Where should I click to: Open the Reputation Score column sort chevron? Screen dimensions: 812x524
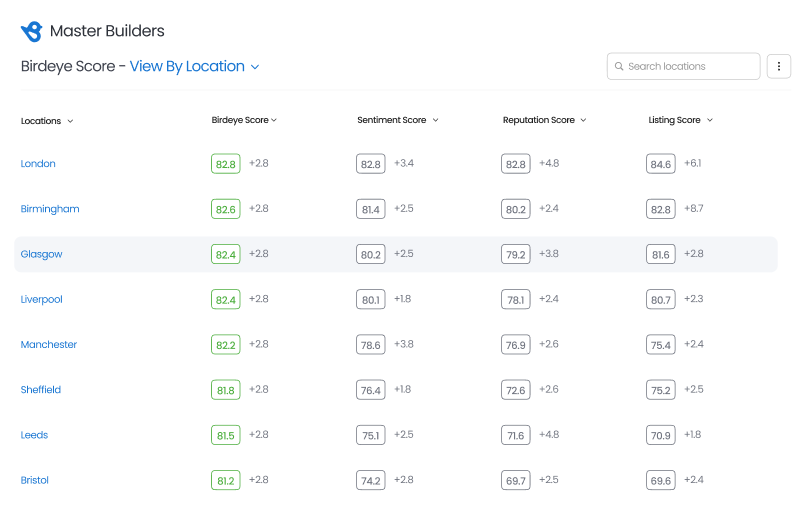pyautogui.click(x=583, y=120)
